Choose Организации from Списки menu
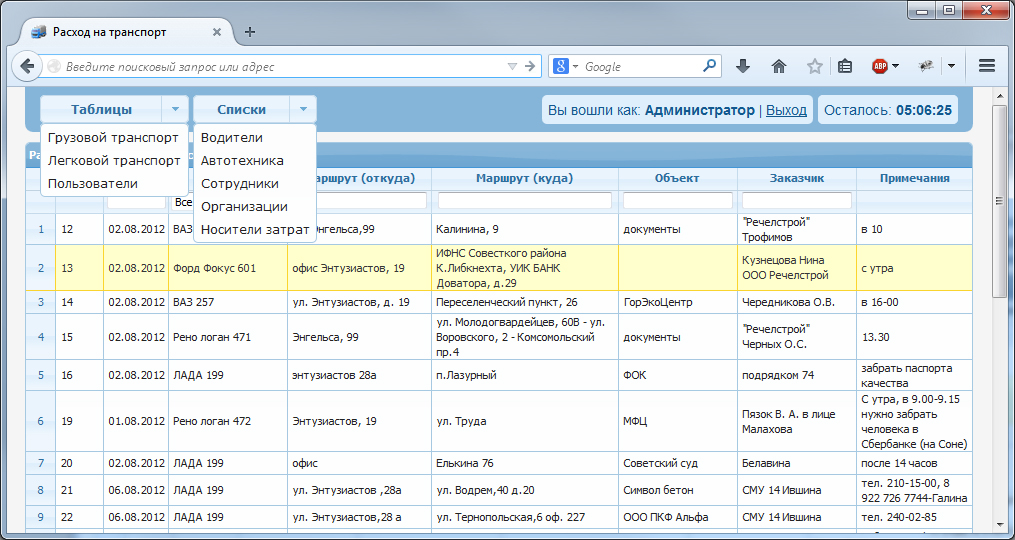 point(254,207)
